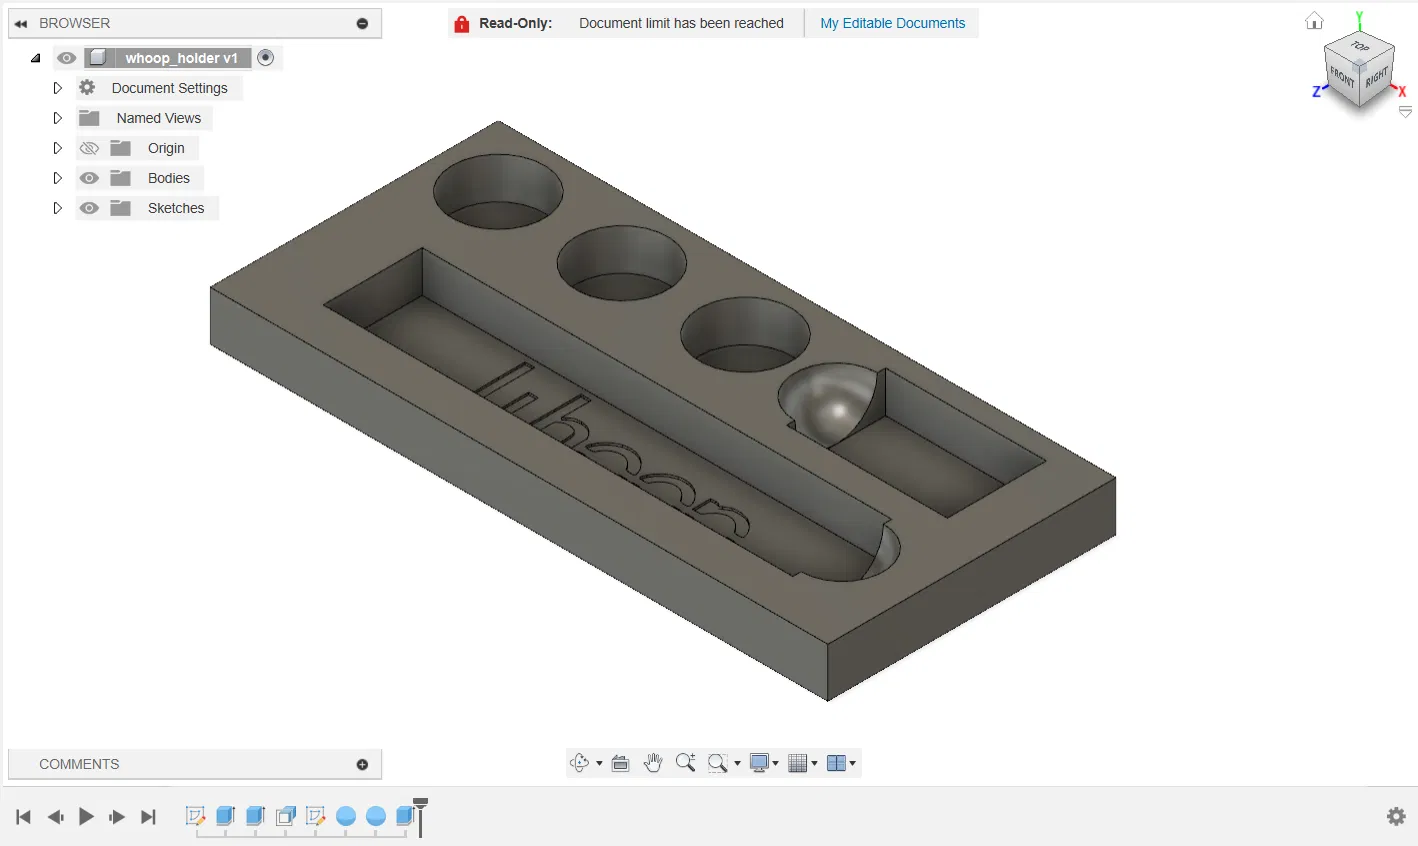This screenshot has height=846, width=1418.
Task: Click the Bodies folder icon
Action: coord(121,178)
